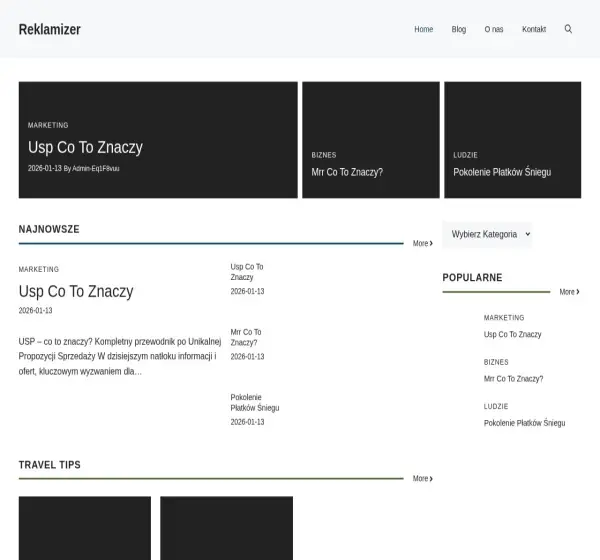
Task: Open the search magnifier icon in header
Action: [568, 29]
